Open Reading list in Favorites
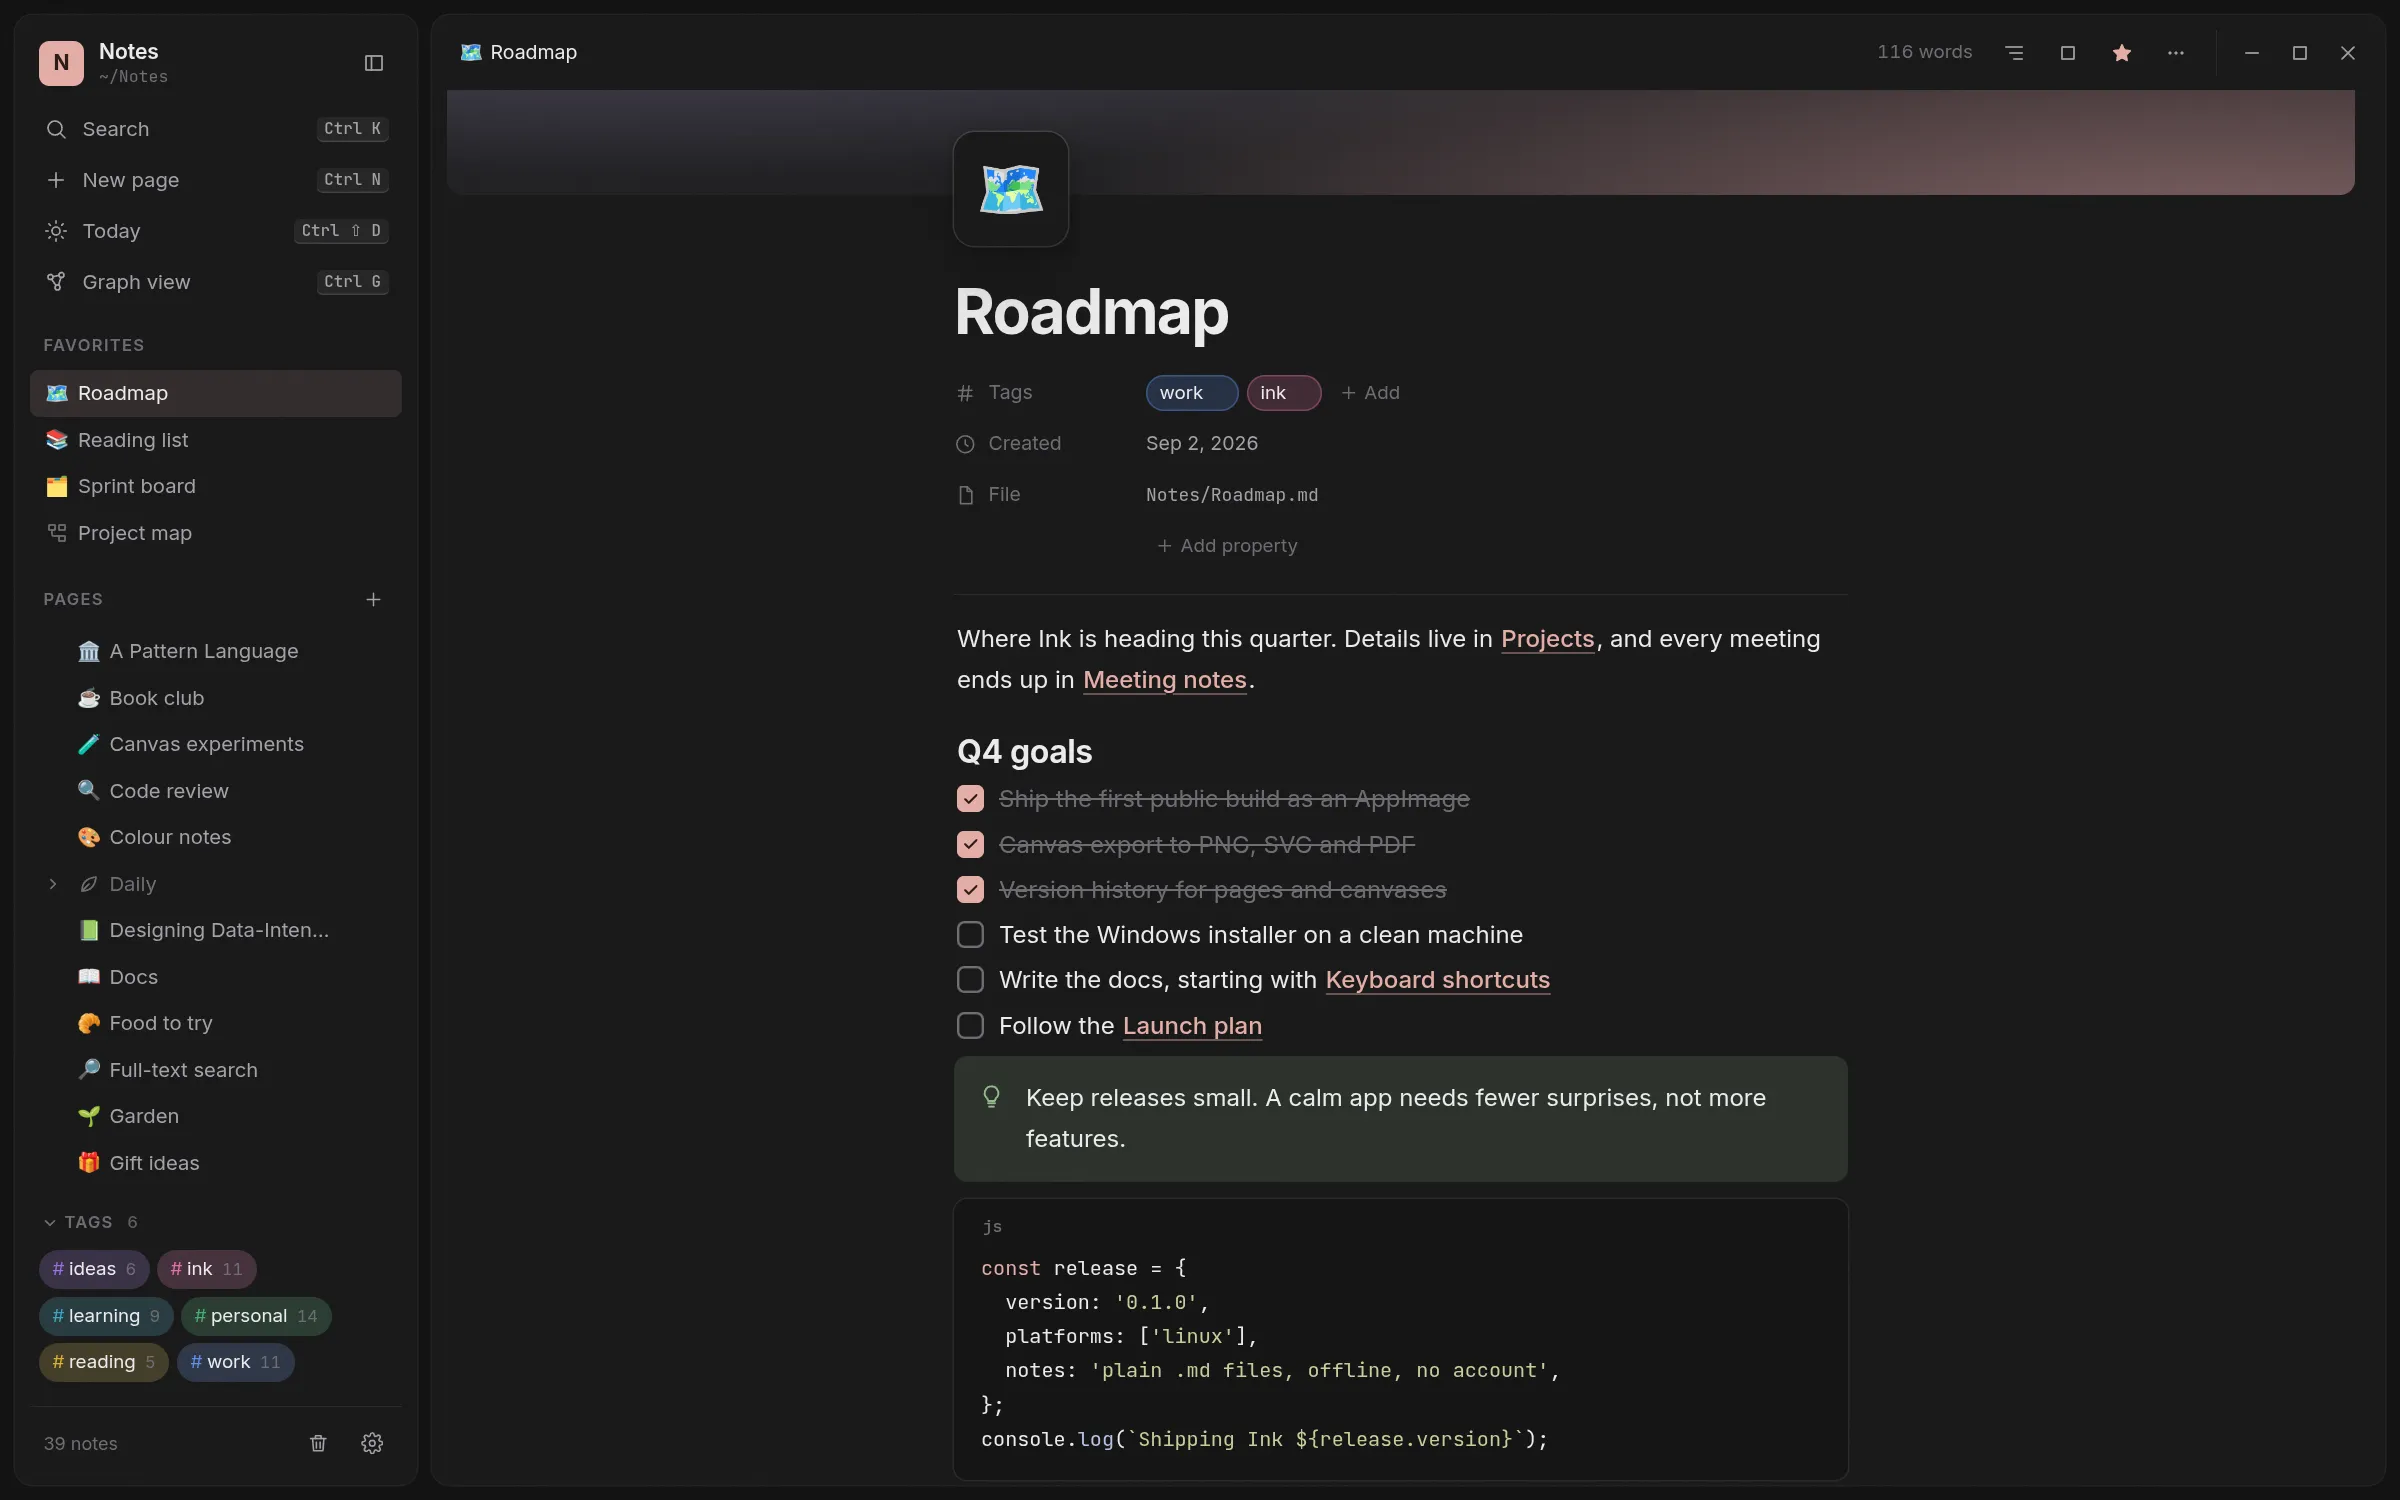Screen dimensions: 2400x1500 tap(216, 440)
